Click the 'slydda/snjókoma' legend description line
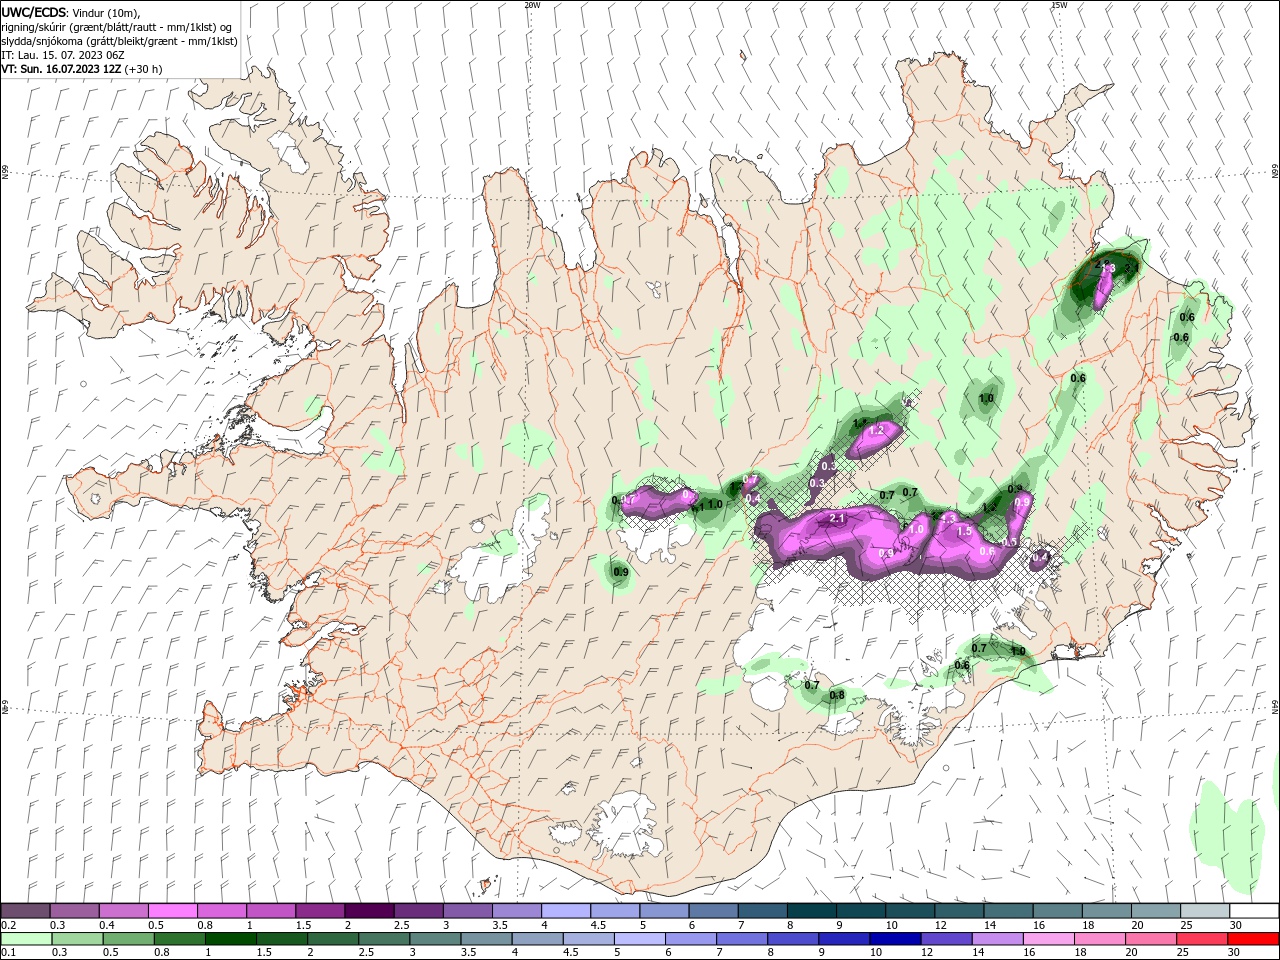This screenshot has width=1280, height=960. 119,41
